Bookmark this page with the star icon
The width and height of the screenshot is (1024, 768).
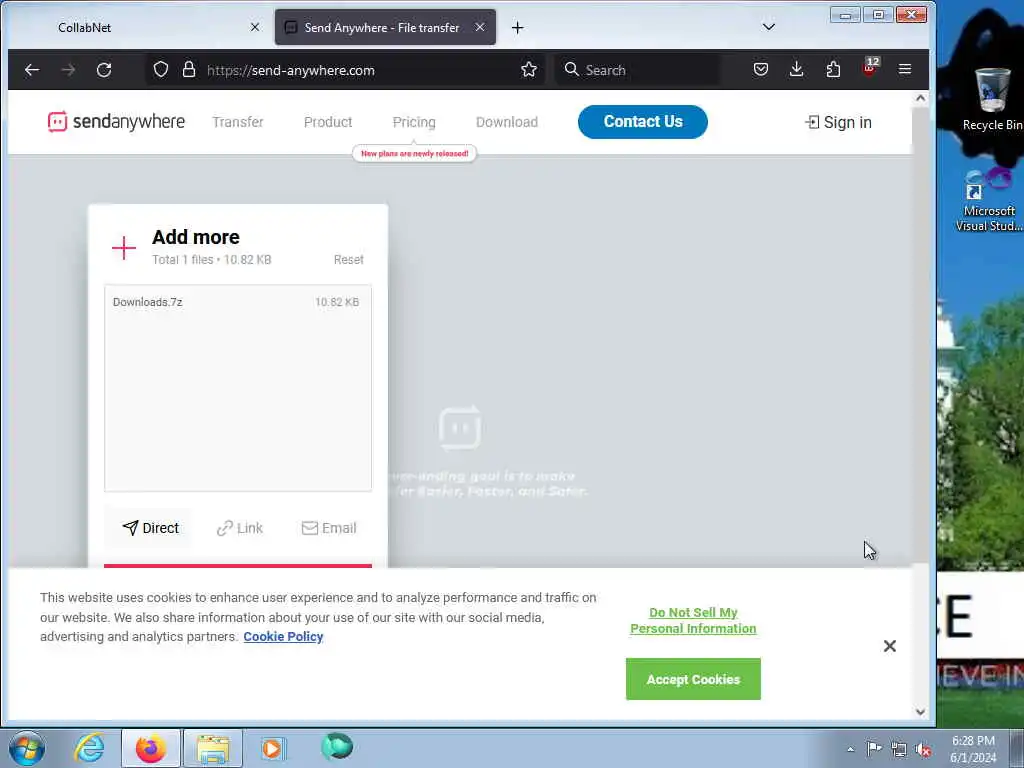529,70
